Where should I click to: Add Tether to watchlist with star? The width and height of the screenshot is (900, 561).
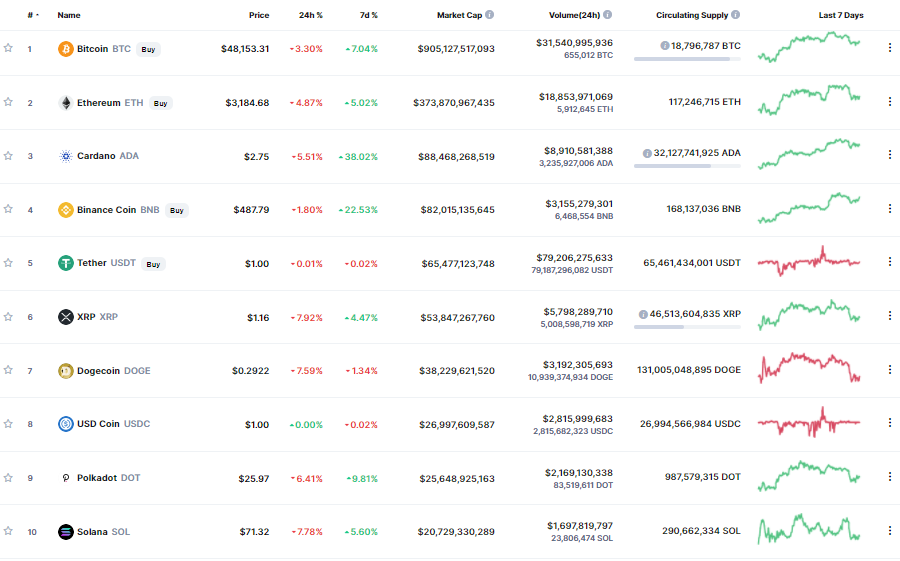coord(8,263)
